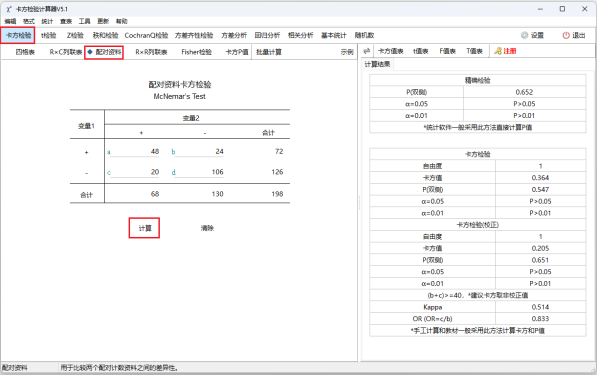Screen dimensions: 597x375
Task: Click the 精确检验 table header
Action: pos(477,80)
